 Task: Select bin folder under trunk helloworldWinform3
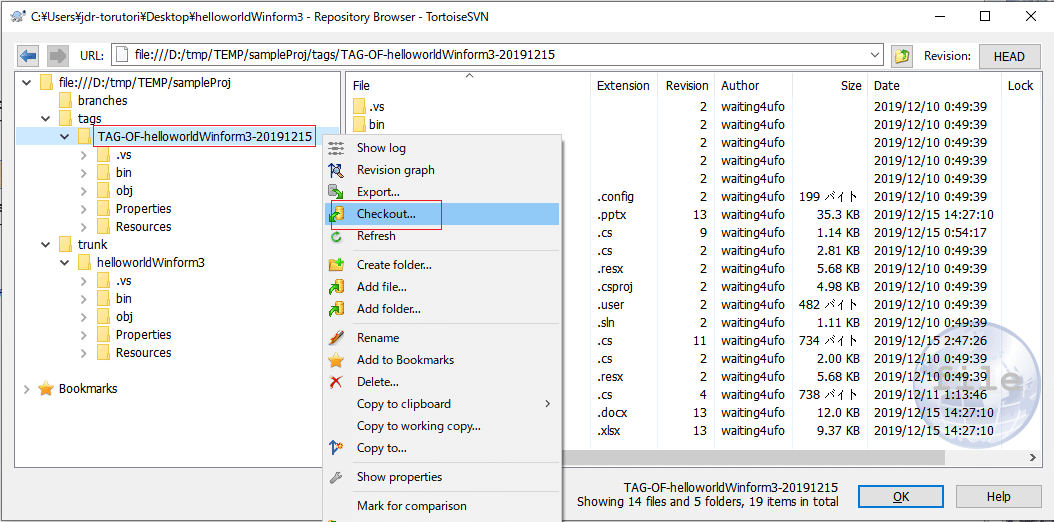pos(124,298)
